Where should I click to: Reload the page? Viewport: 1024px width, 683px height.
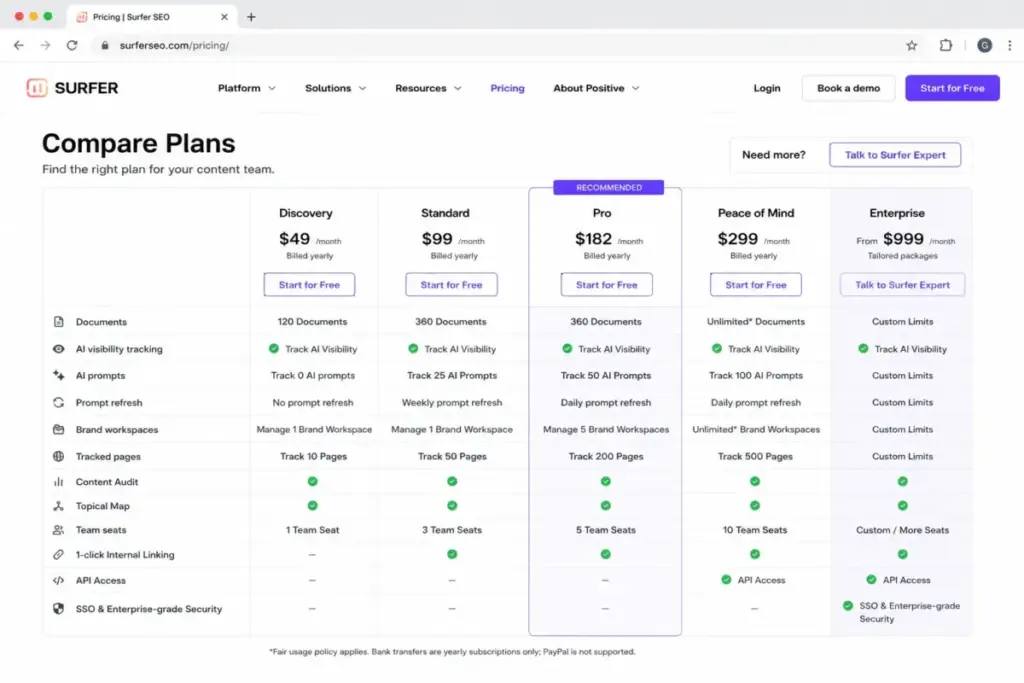72,45
